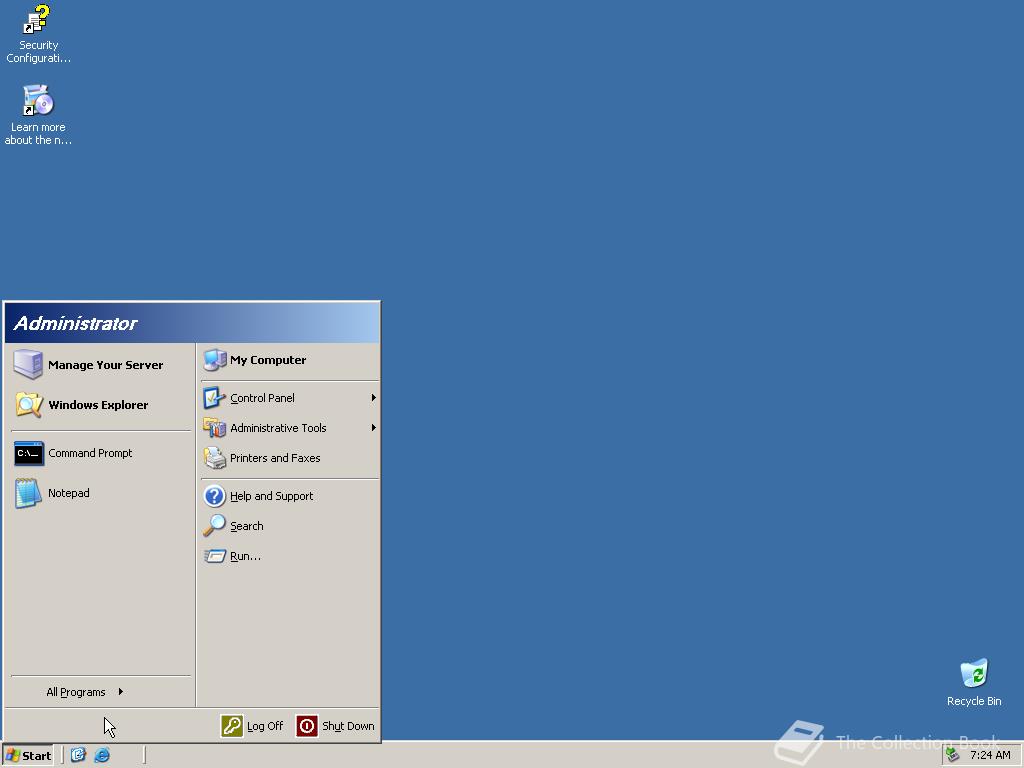Click the Command Prompt icon
Screen dimensions: 1024x768
click(x=29, y=453)
